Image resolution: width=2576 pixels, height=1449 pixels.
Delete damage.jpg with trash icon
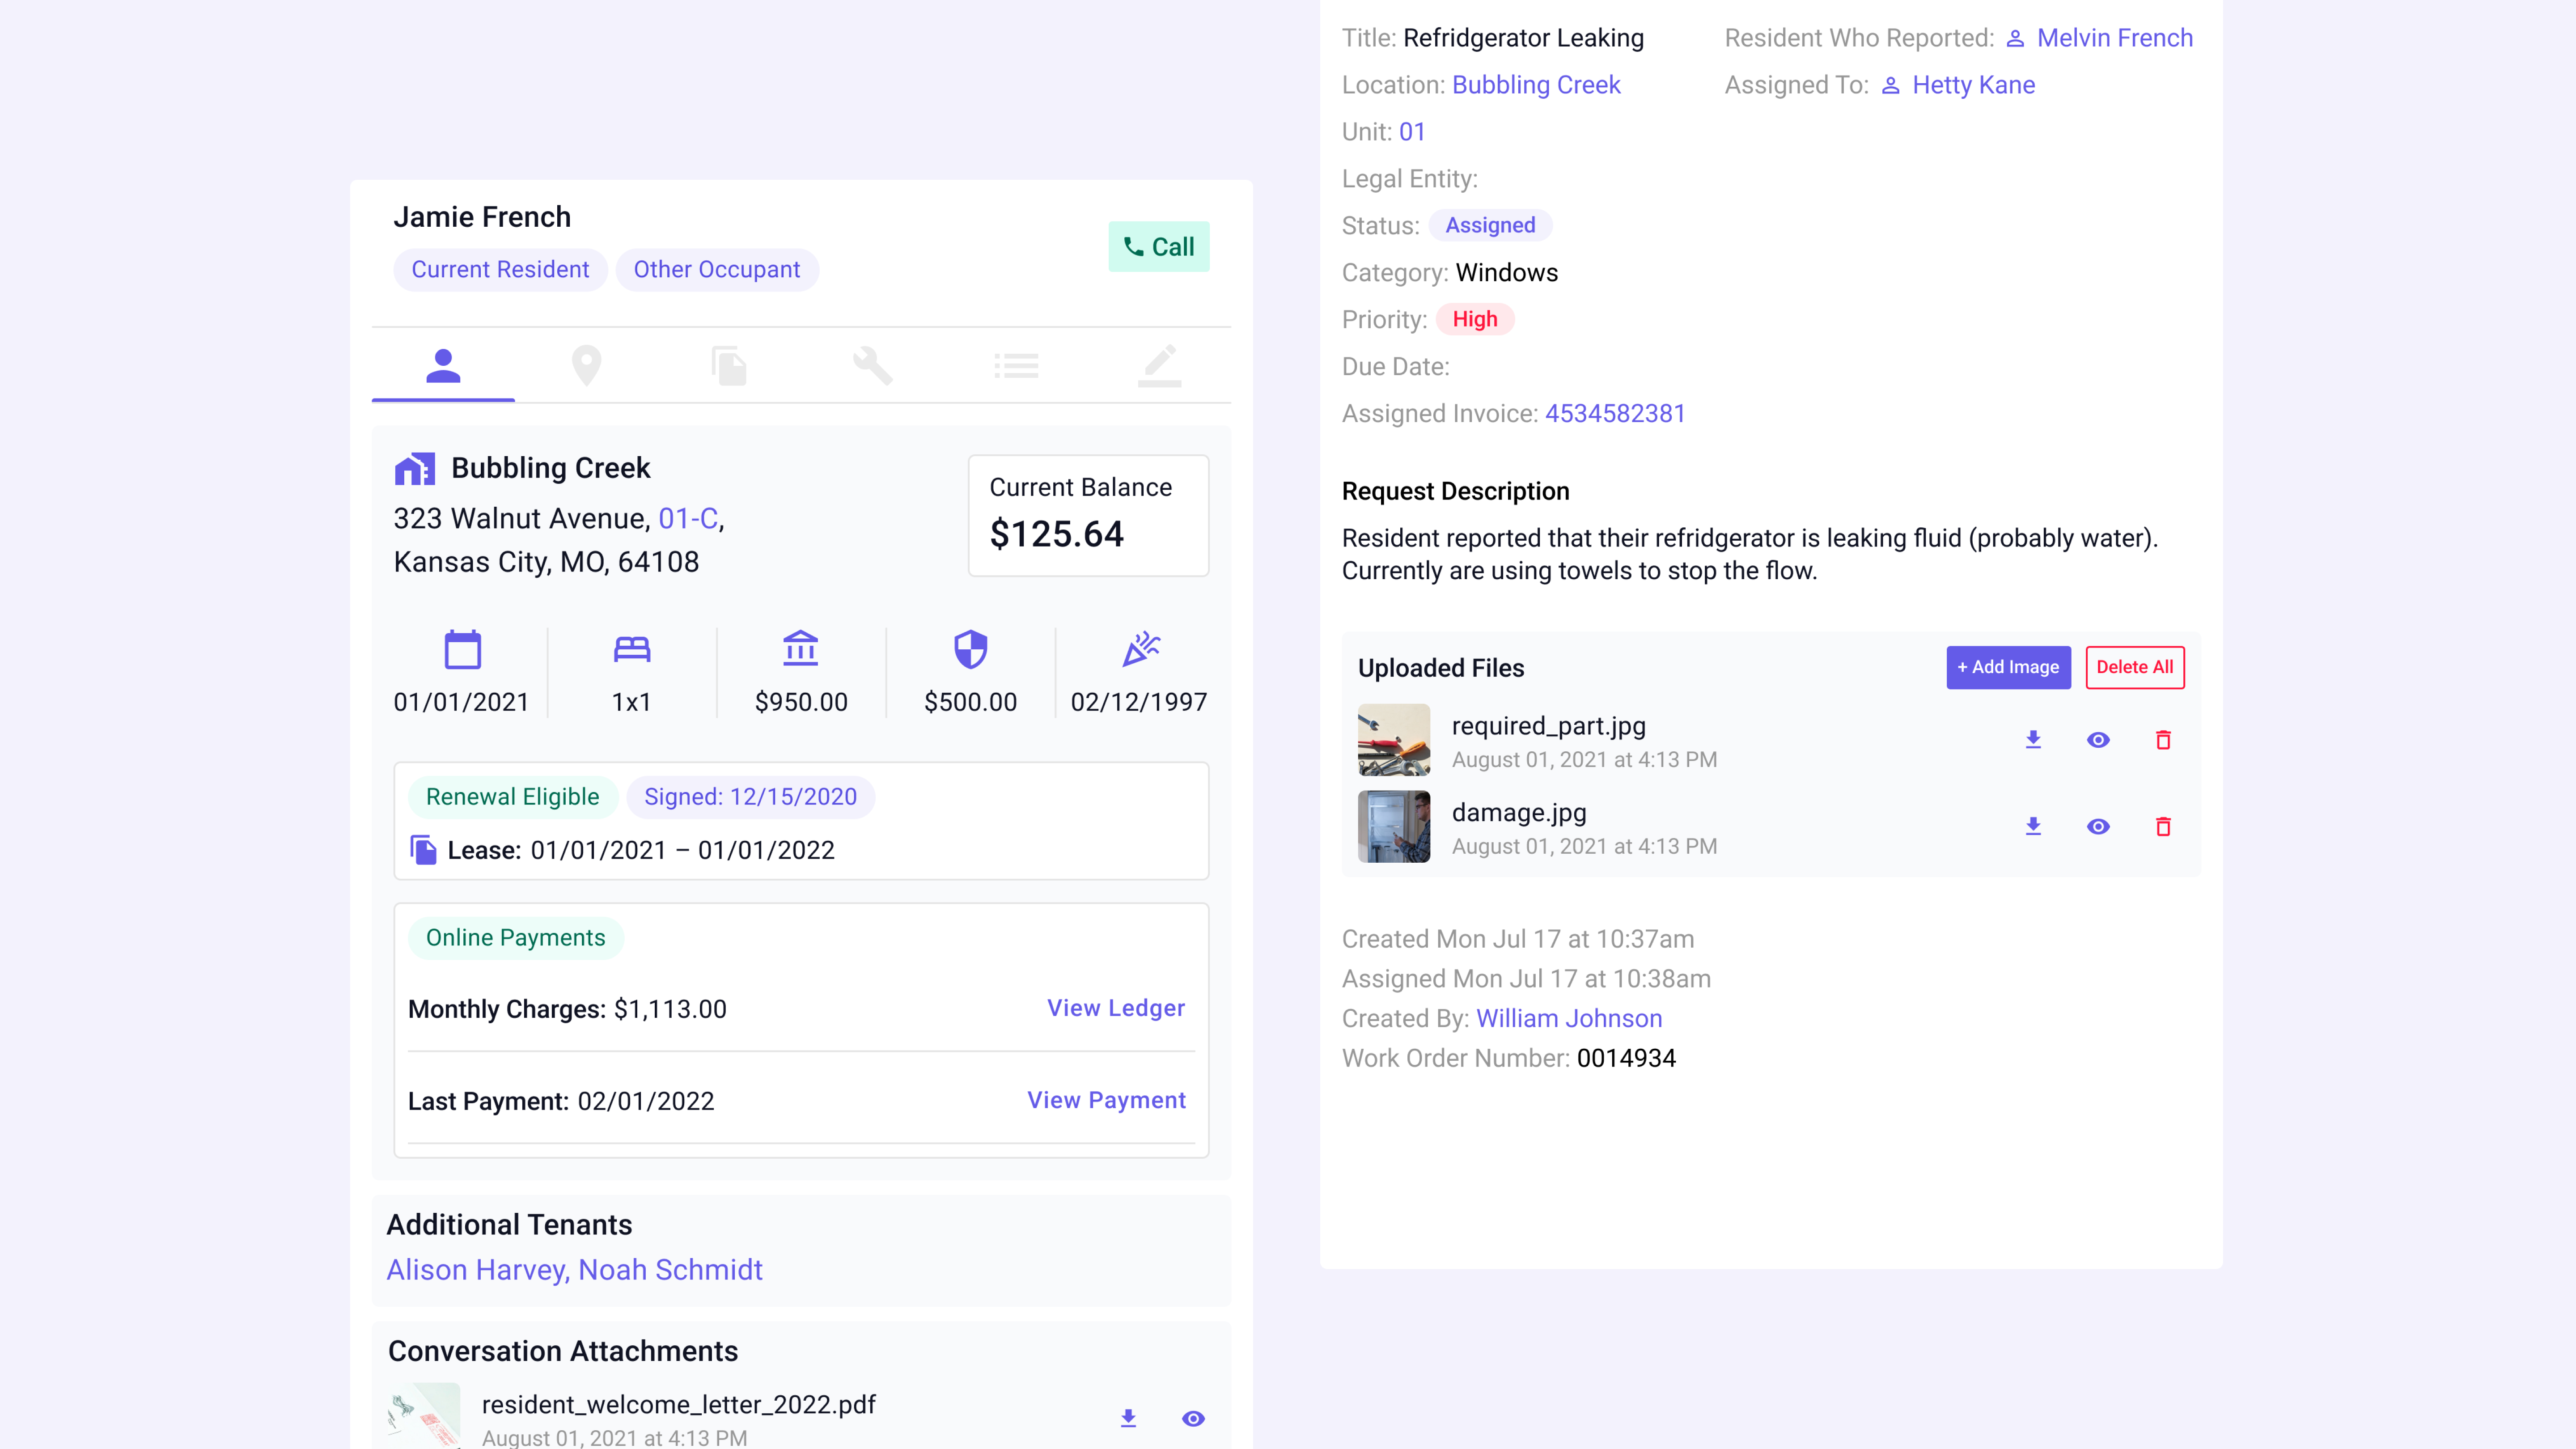[2163, 826]
